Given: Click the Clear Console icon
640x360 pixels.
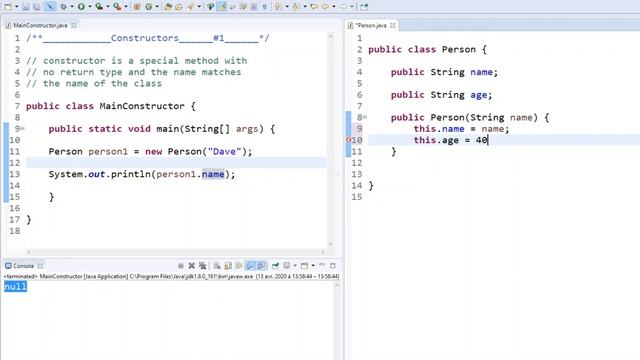Looking at the screenshot, I should pos(217,266).
